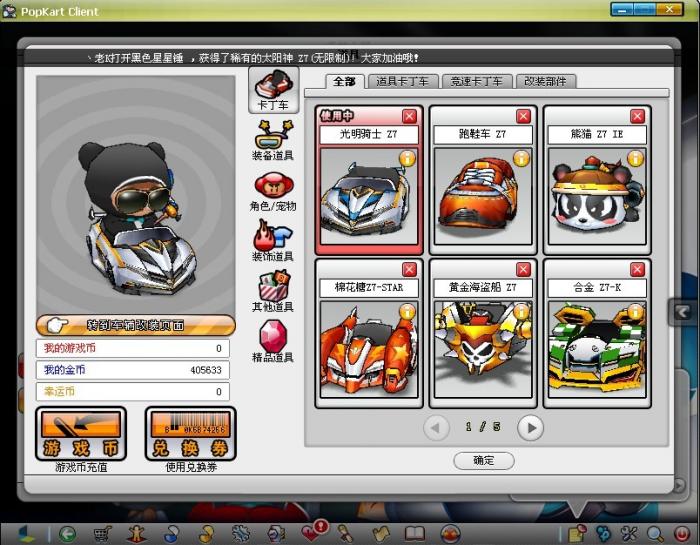The height and width of the screenshot is (545, 700).
Task: Select the 熊猫 Z7 IE kart thumbnail
Action: coord(597,196)
